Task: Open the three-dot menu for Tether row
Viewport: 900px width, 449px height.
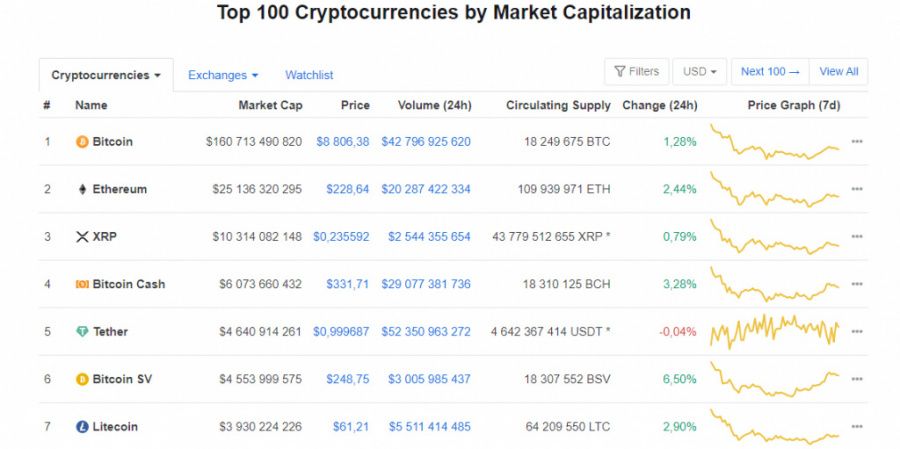Action: (x=857, y=332)
